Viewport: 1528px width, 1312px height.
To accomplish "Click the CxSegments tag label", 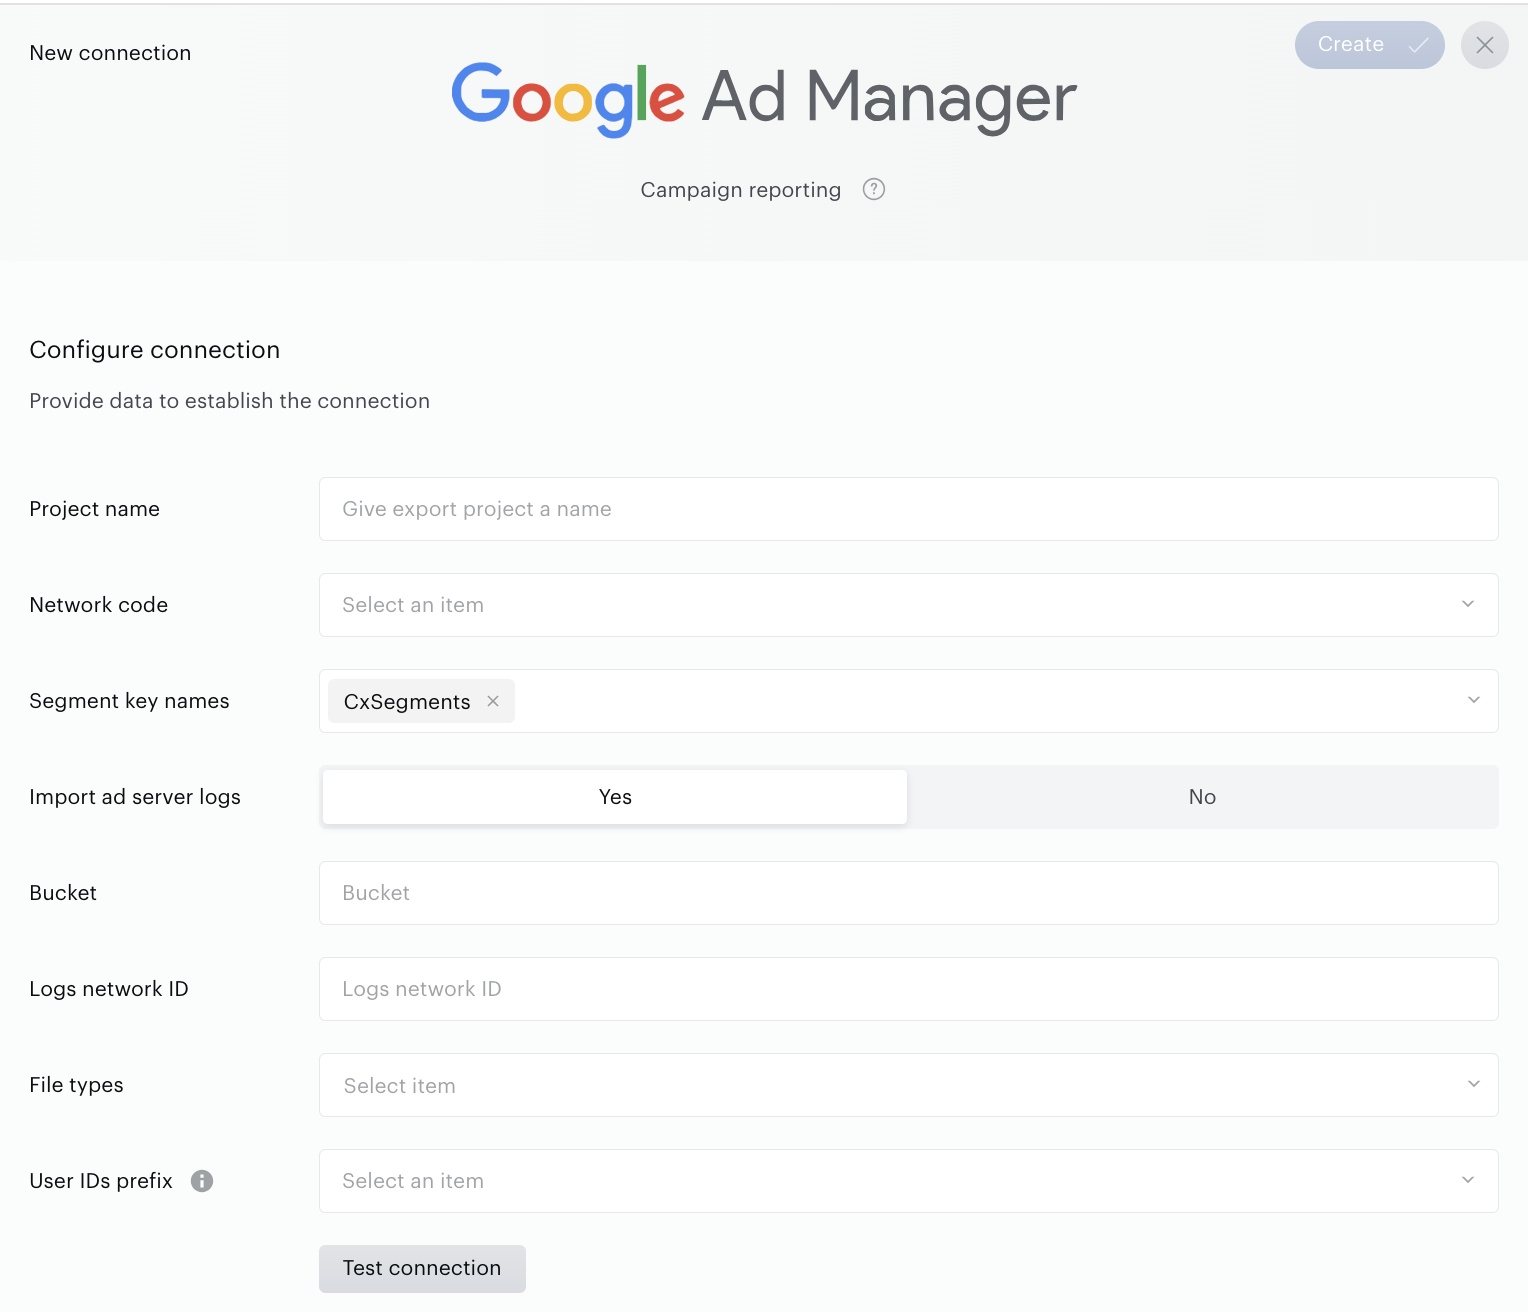I will tap(407, 702).
